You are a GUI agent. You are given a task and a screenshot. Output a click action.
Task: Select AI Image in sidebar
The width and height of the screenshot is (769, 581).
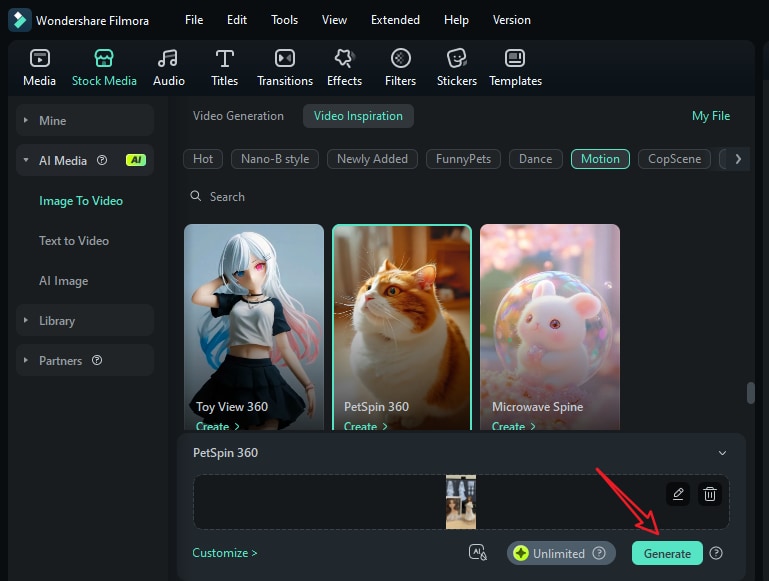click(64, 280)
